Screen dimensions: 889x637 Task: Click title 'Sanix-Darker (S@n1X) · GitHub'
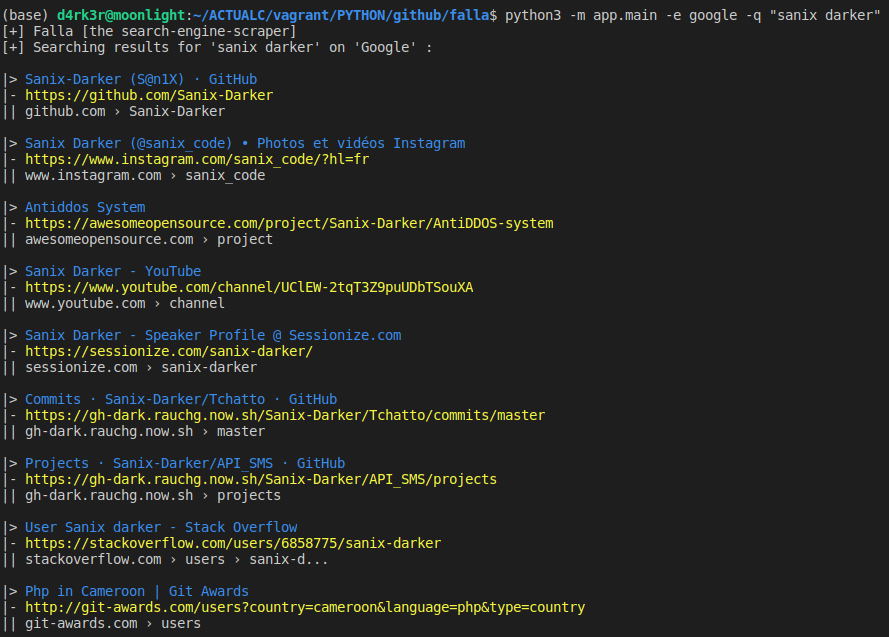tap(141, 79)
